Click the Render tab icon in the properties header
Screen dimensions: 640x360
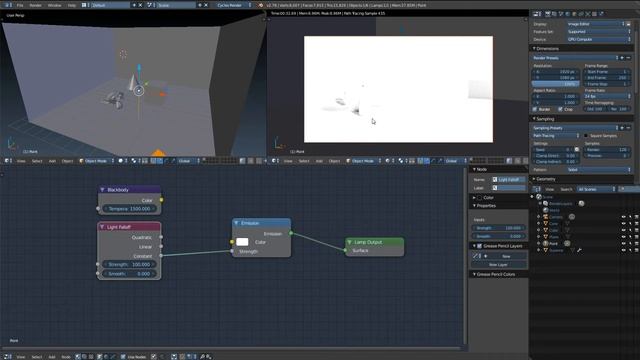[548, 14]
